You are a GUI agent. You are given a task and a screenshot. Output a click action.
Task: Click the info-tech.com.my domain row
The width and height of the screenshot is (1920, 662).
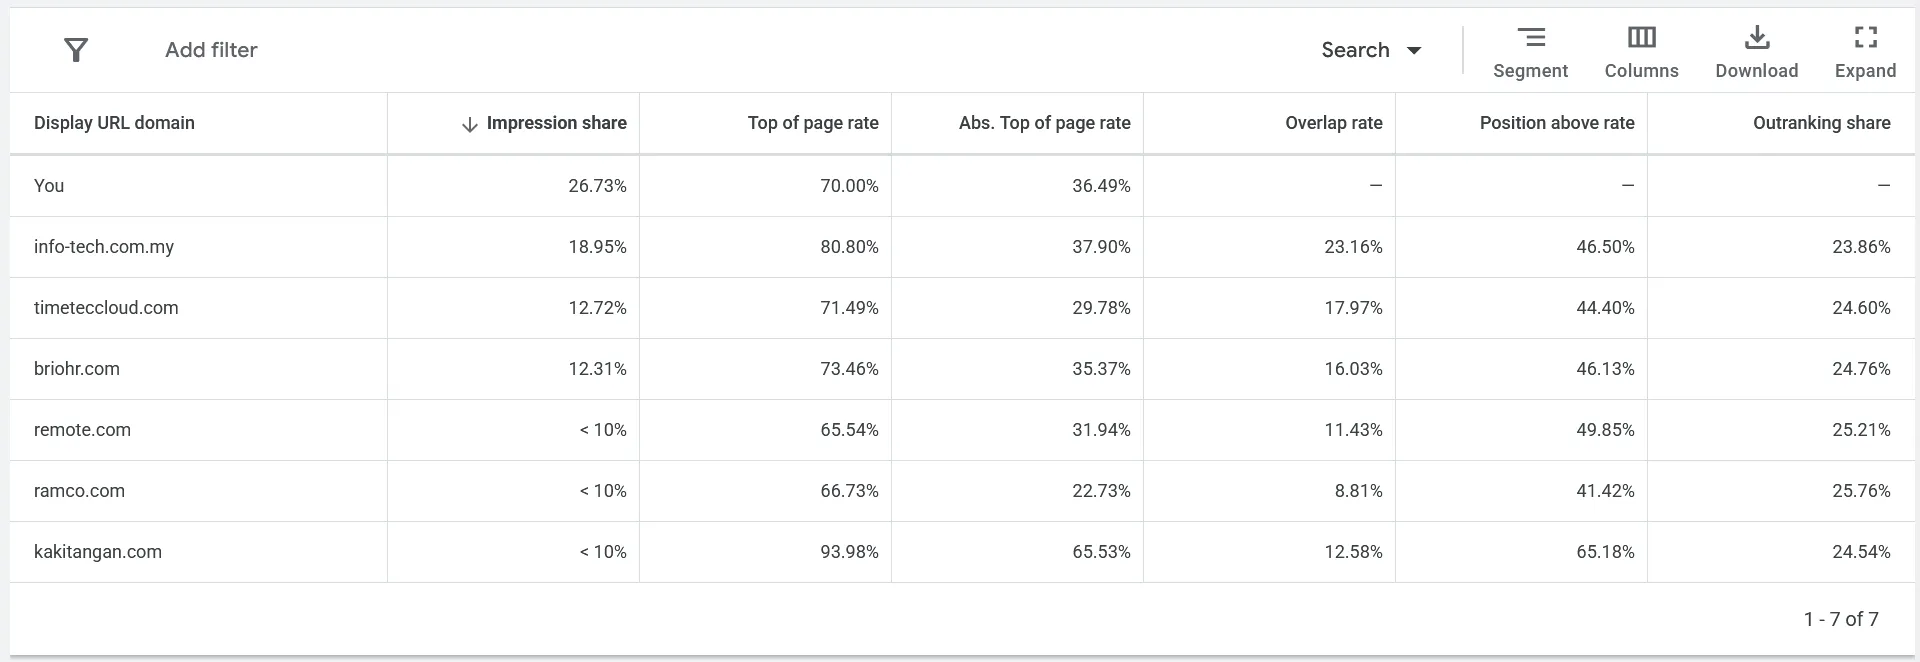(104, 246)
